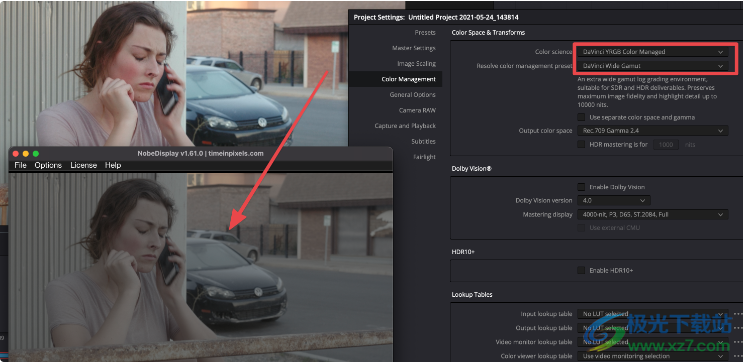Image resolution: width=743 pixels, height=362 pixels.
Task: Toggle HDR mastering is for checkbox
Action: coord(581,145)
